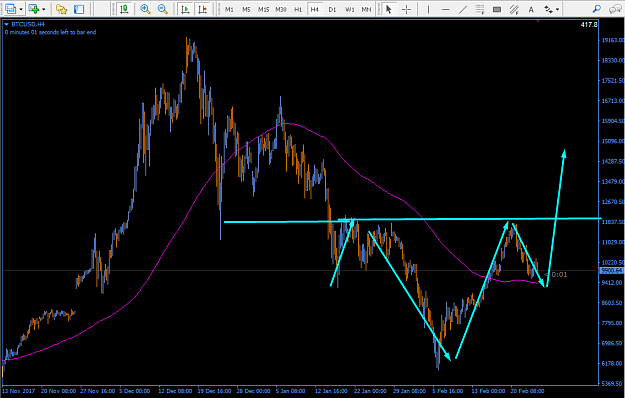Select the M1 timeframe
625x398 pixels.
click(x=229, y=9)
